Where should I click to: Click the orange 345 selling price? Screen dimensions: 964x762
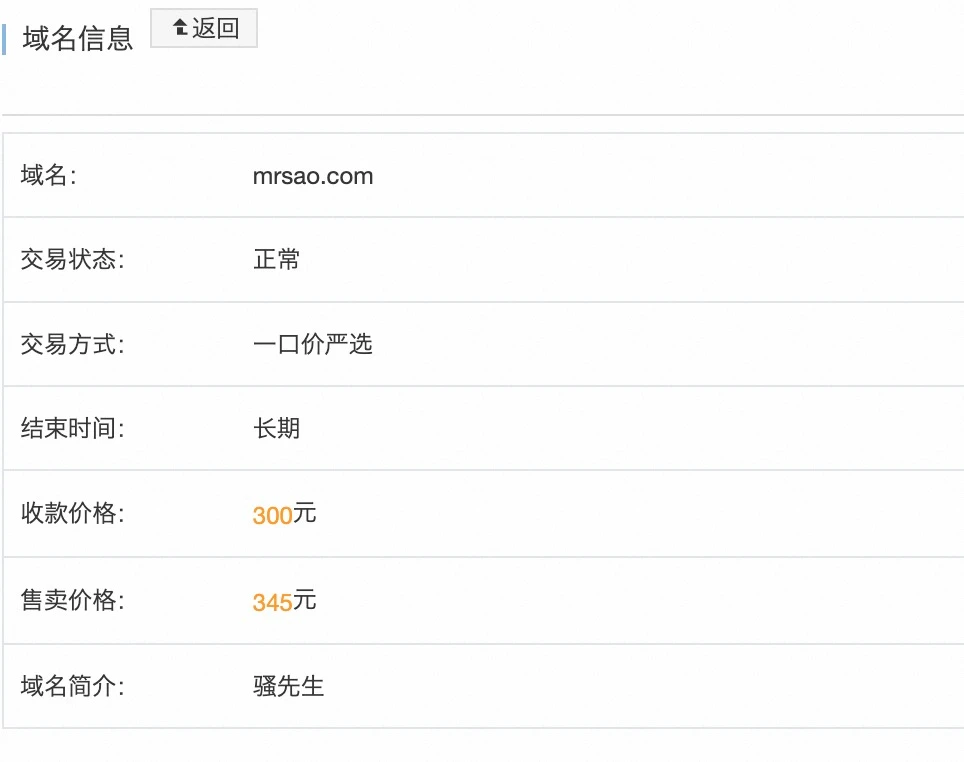(272, 603)
